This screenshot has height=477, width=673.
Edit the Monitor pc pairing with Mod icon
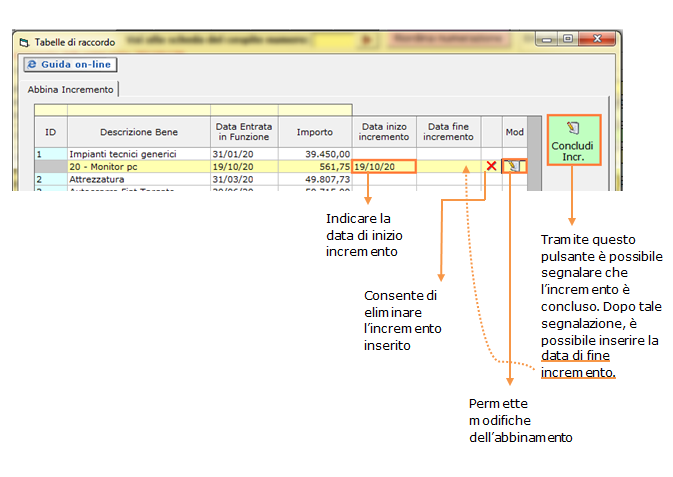514,166
